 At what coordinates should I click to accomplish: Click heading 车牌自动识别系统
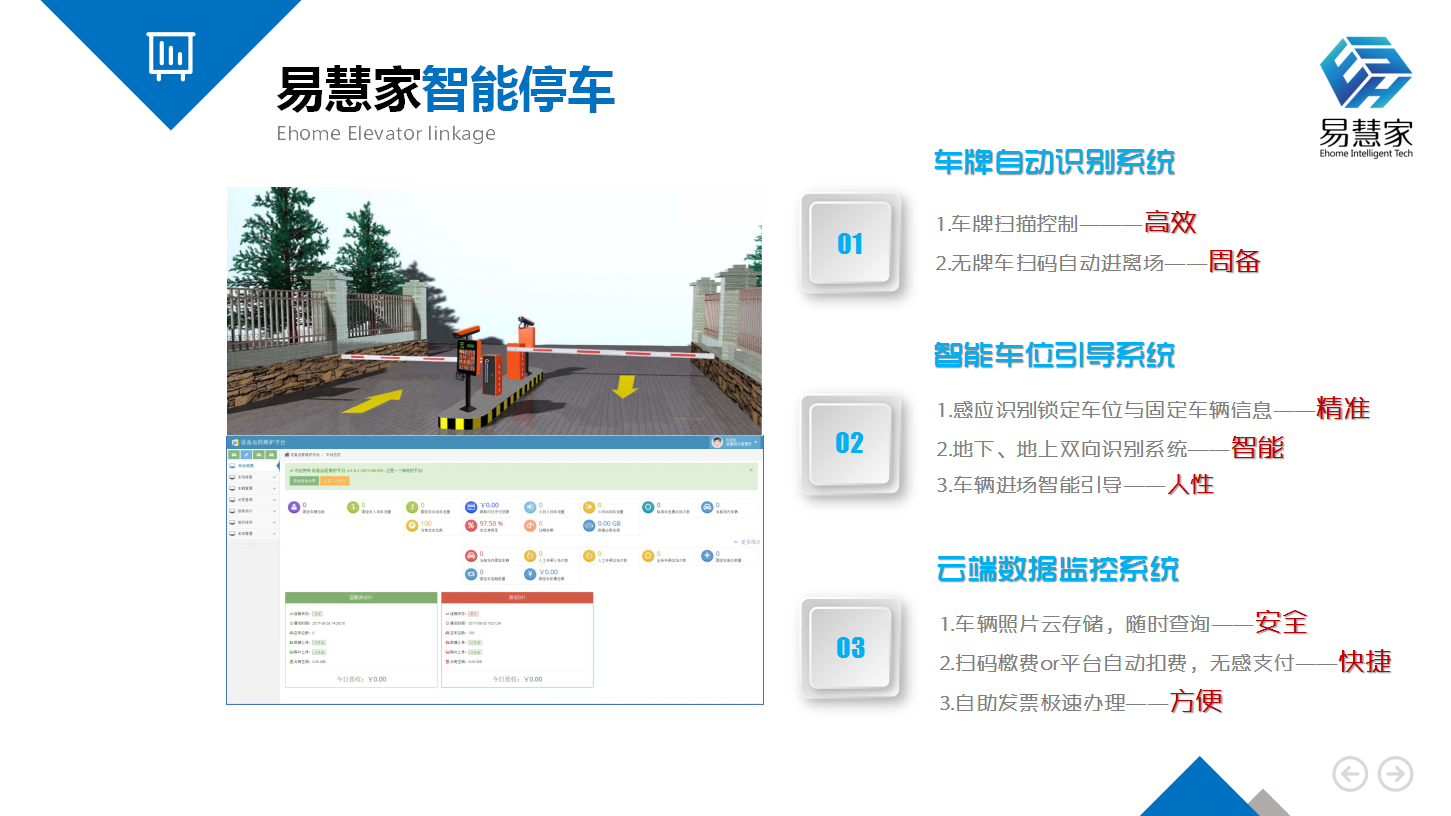pos(1055,162)
